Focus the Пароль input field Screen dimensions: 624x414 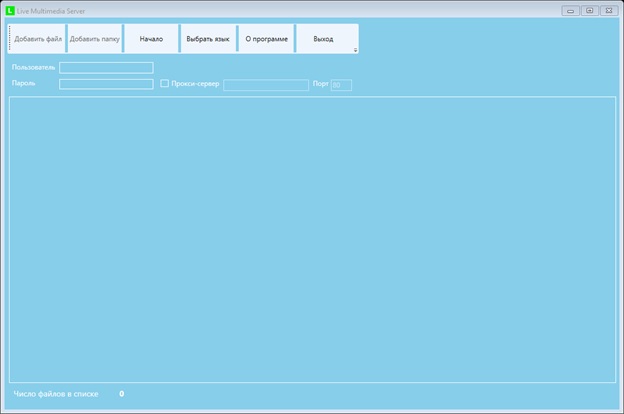(x=106, y=84)
